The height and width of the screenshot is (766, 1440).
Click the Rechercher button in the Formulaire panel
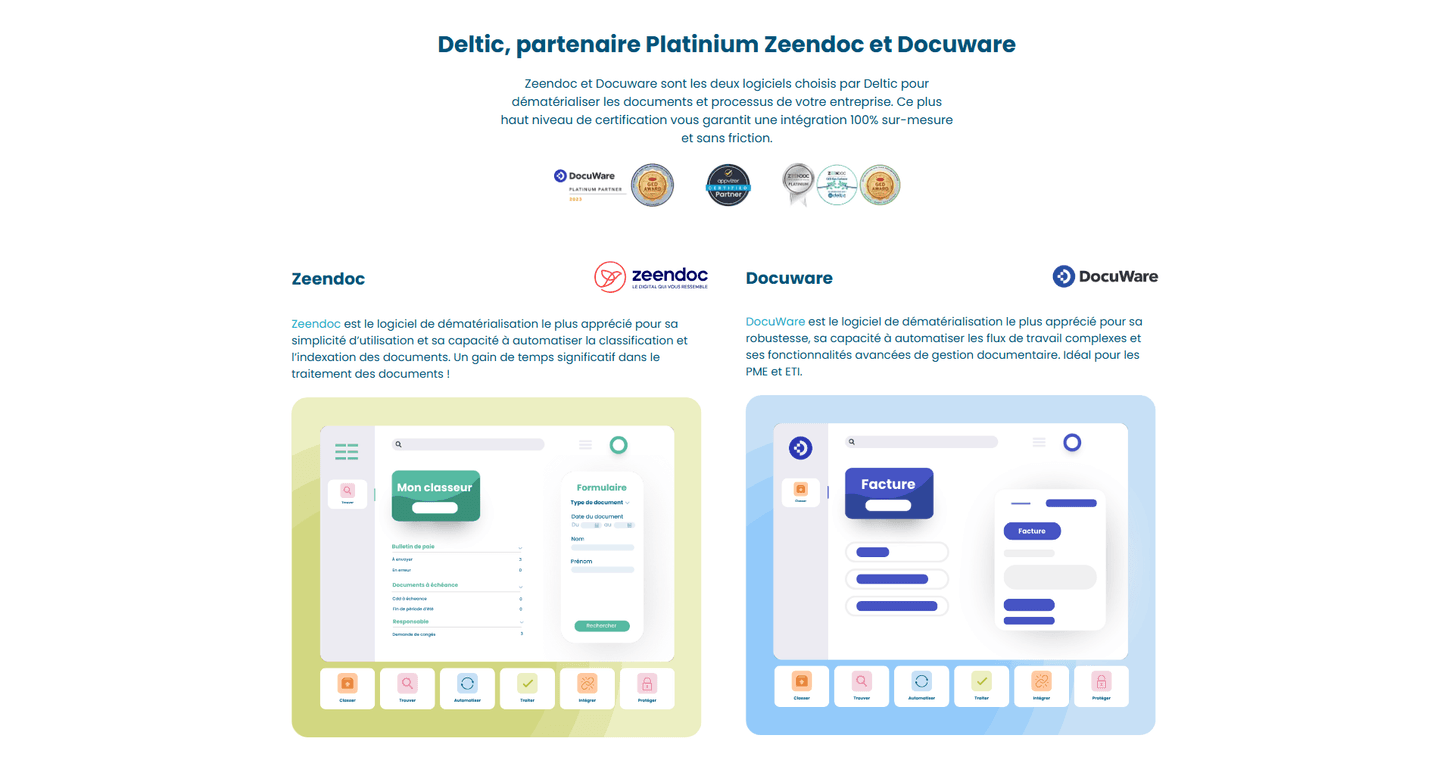click(602, 626)
